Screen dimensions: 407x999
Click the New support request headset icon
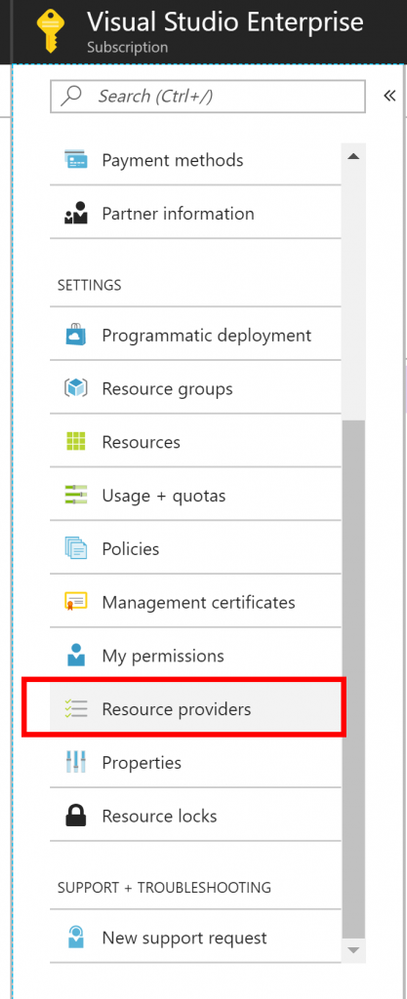tap(76, 938)
